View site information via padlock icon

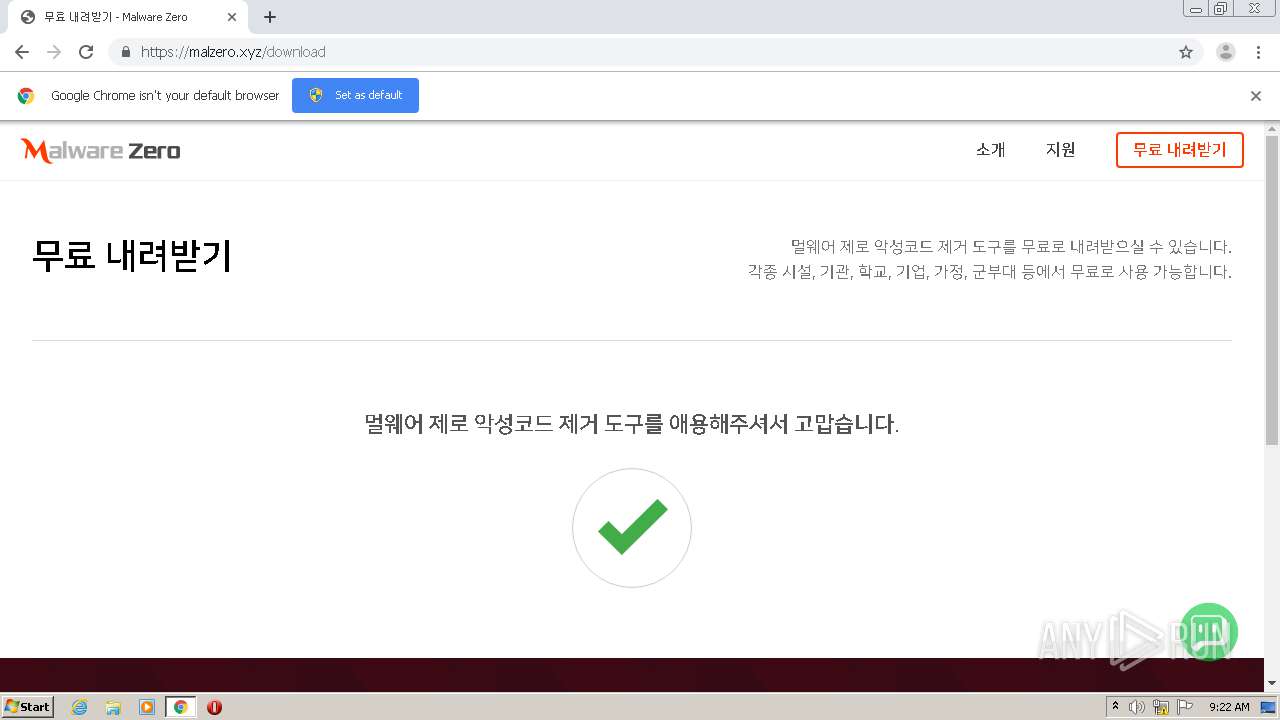point(125,52)
